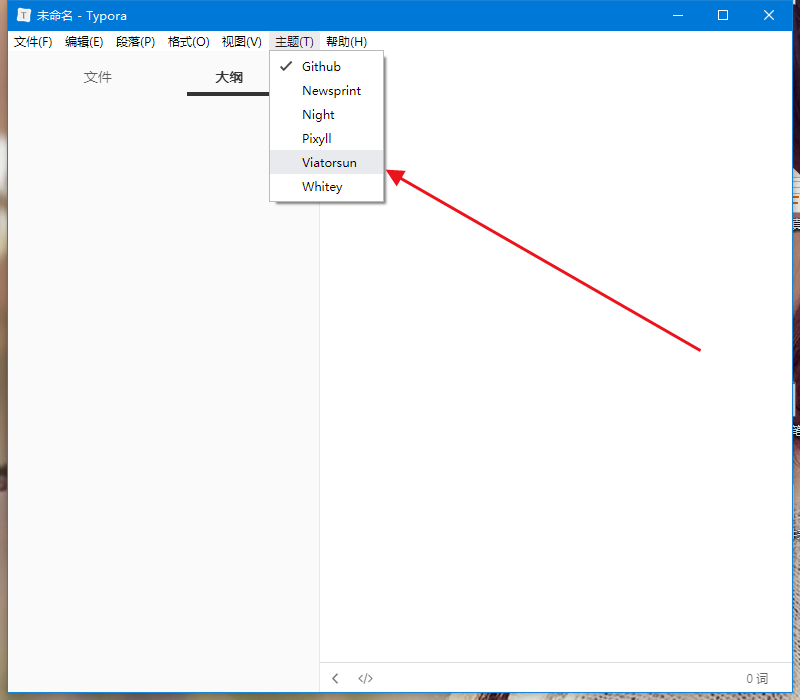This screenshot has height=700, width=800.
Task: Click the Typora app icon in title bar
Action: point(23,15)
